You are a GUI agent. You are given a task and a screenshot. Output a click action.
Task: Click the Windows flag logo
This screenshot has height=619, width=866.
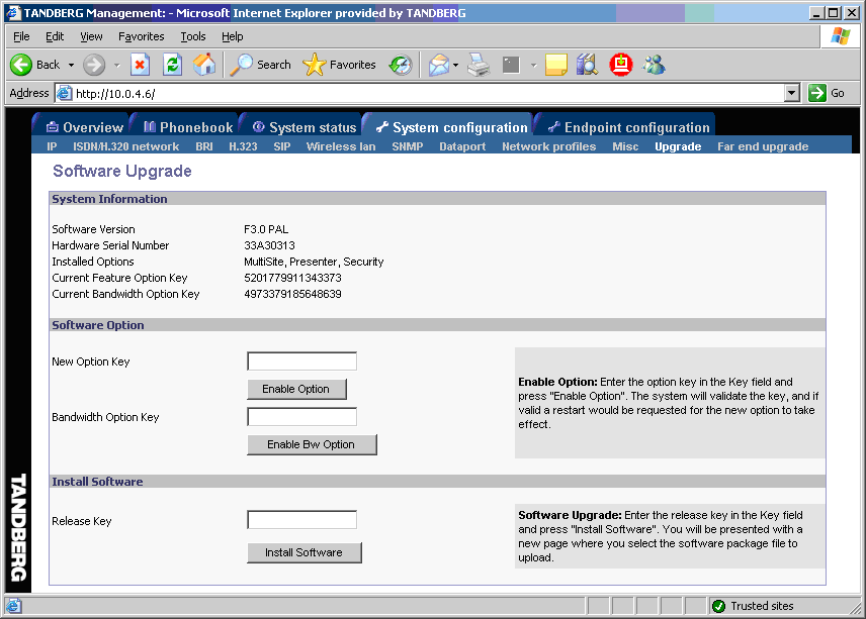pos(841,36)
